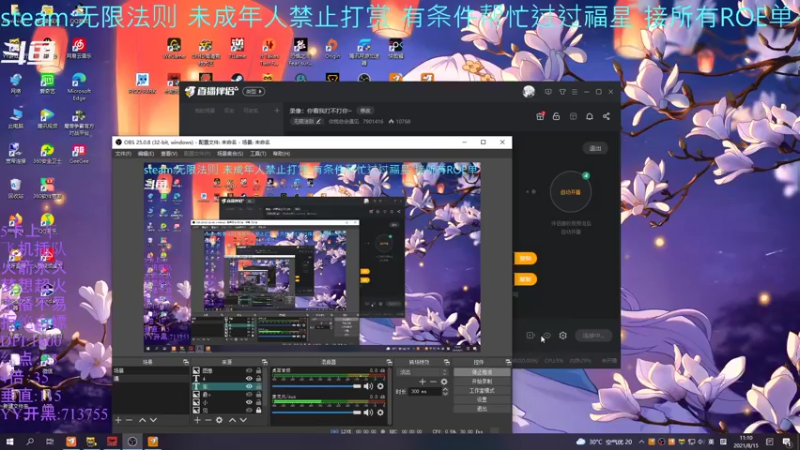
Task: Open the 淡出 transition type dropdown
Action: (423, 372)
